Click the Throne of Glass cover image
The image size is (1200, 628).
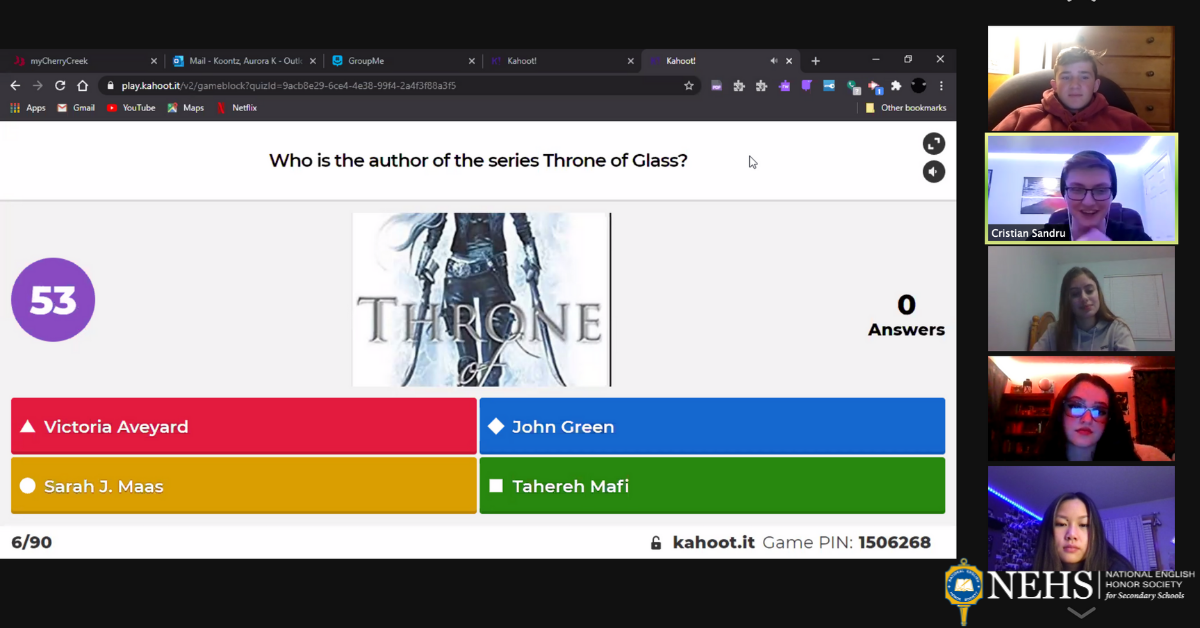pyautogui.click(x=481, y=299)
